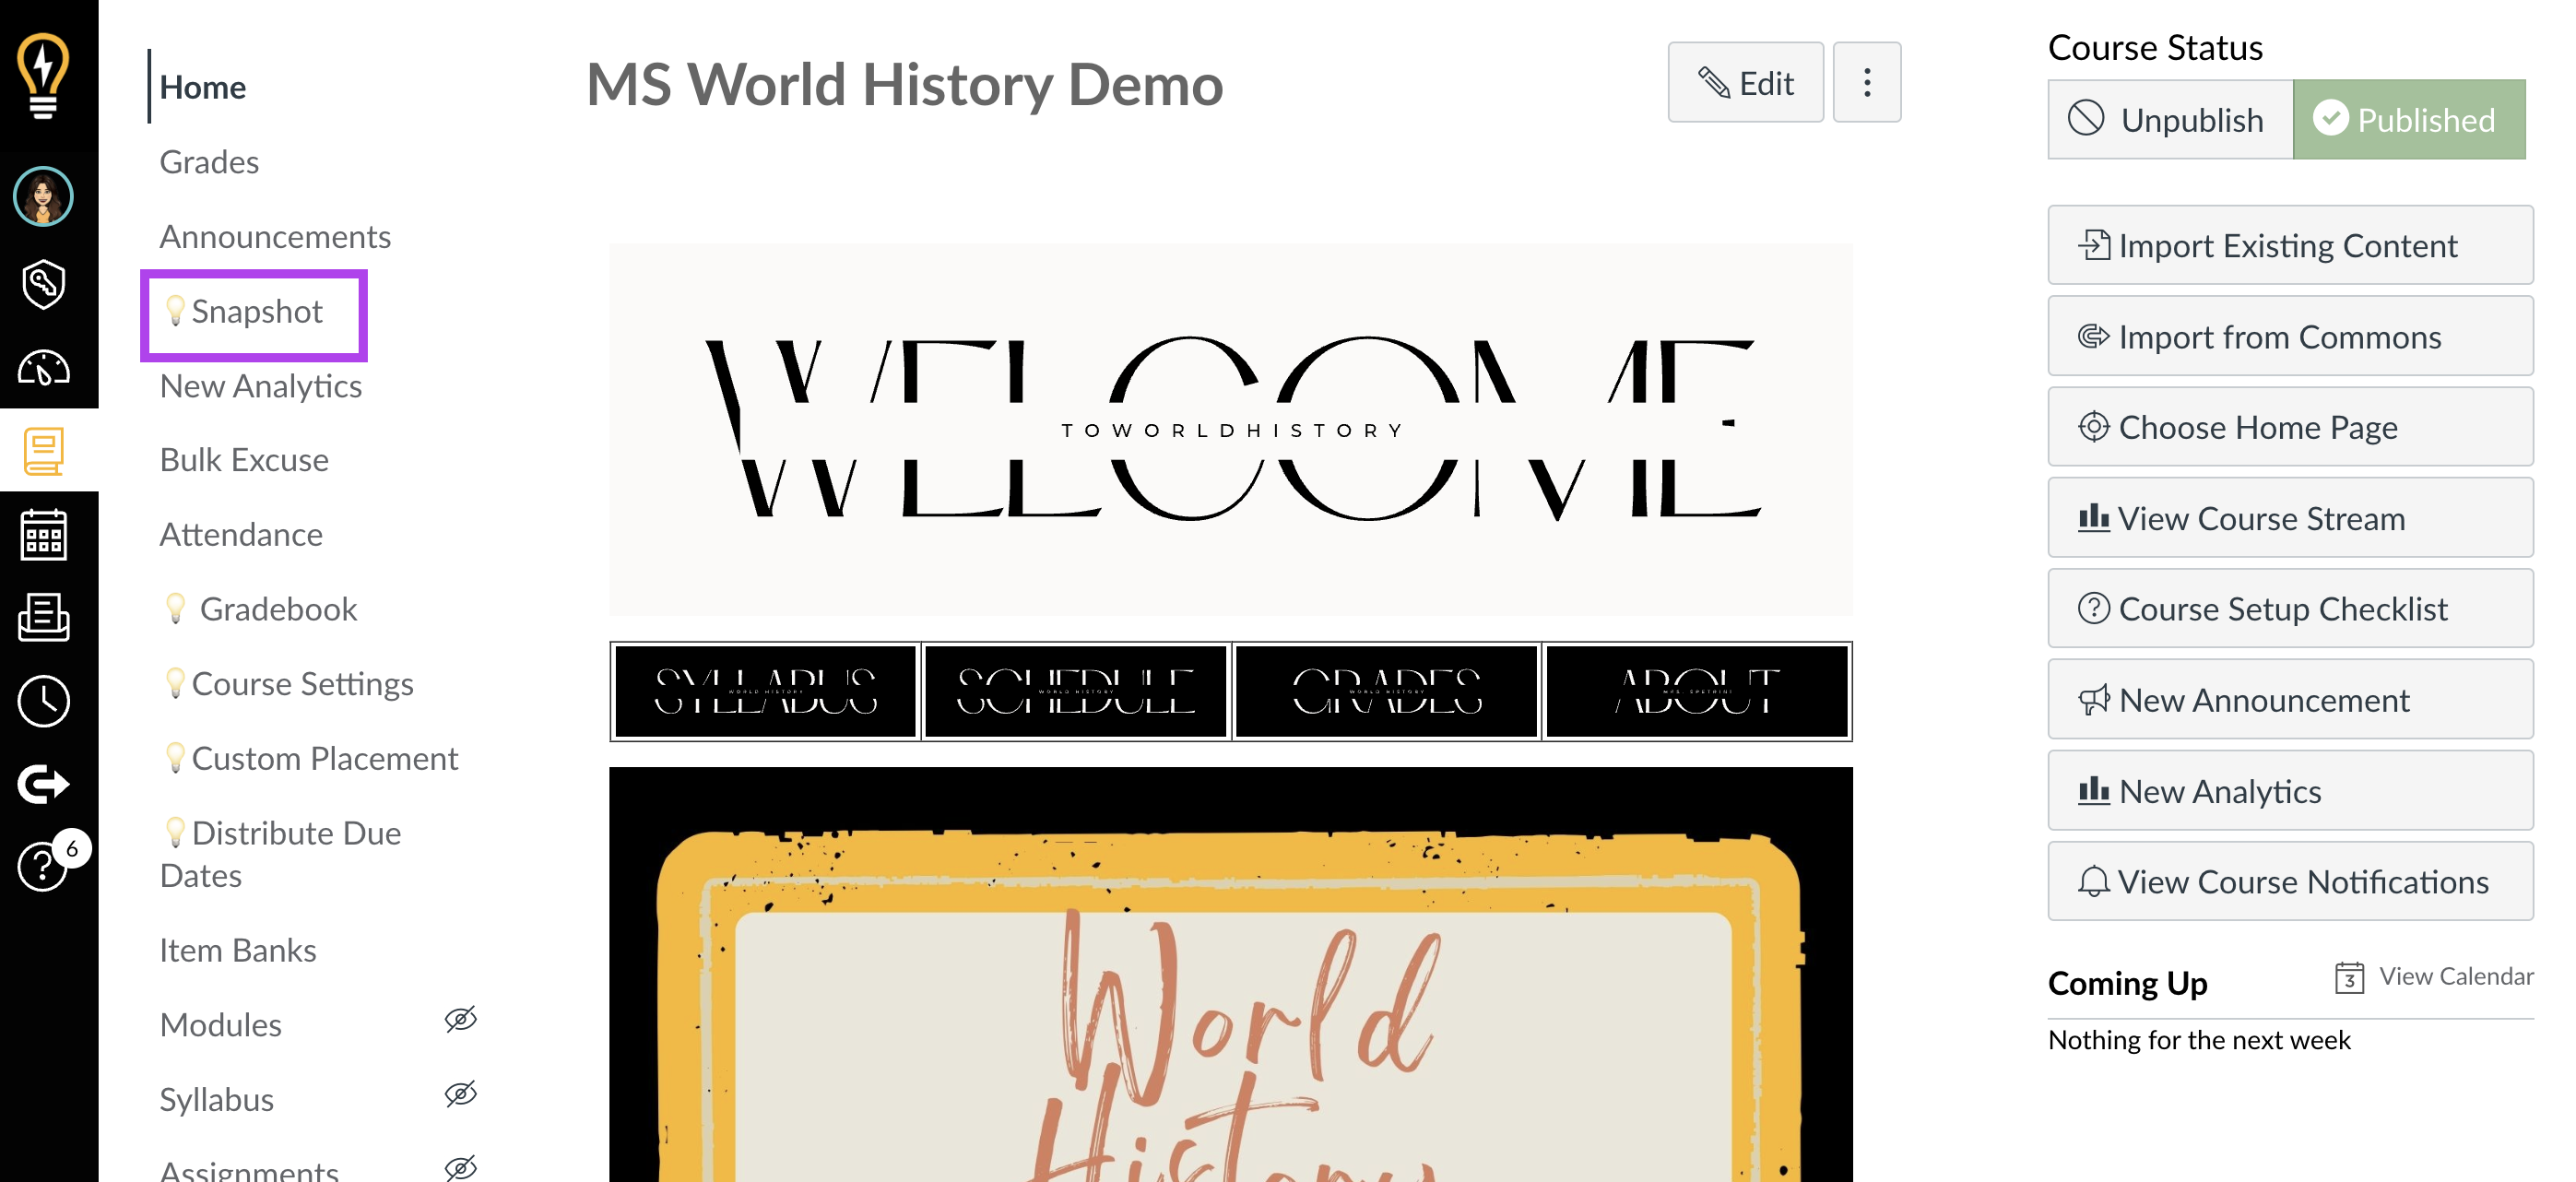Click the World History poster image
The height and width of the screenshot is (1182, 2576).
point(1230,975)
